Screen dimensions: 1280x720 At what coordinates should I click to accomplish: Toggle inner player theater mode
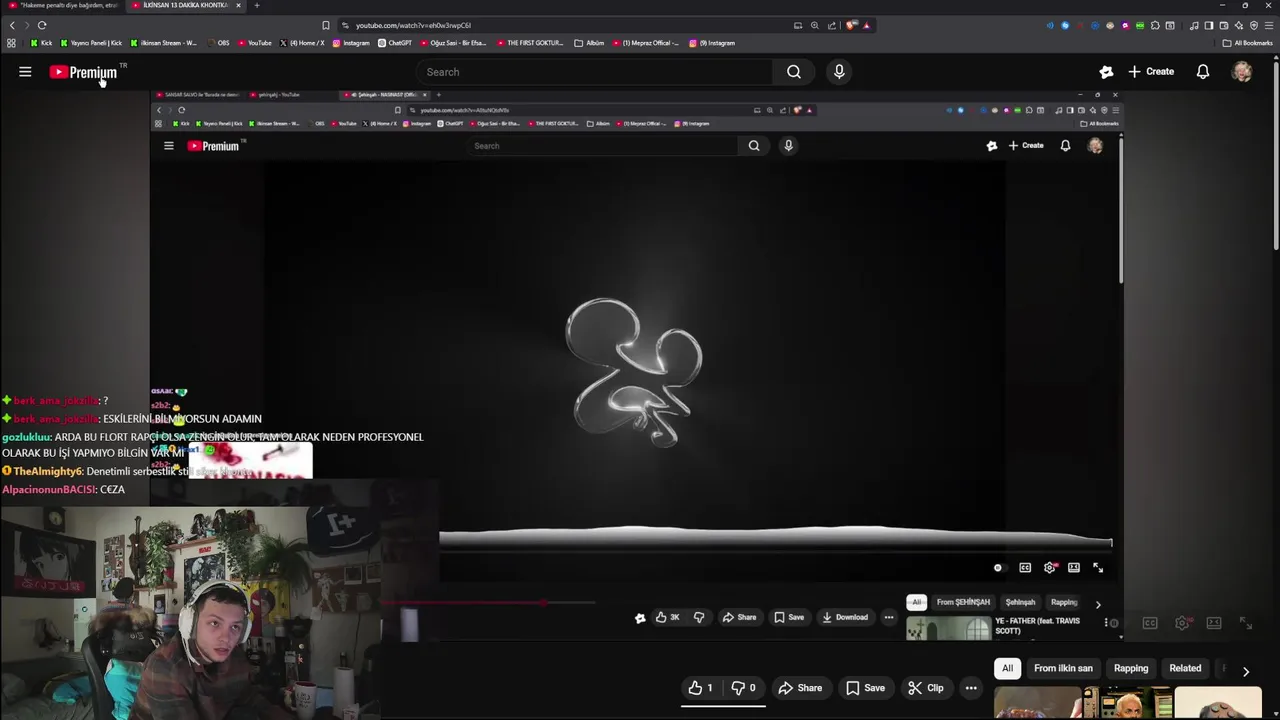(x=1074, y=568)
